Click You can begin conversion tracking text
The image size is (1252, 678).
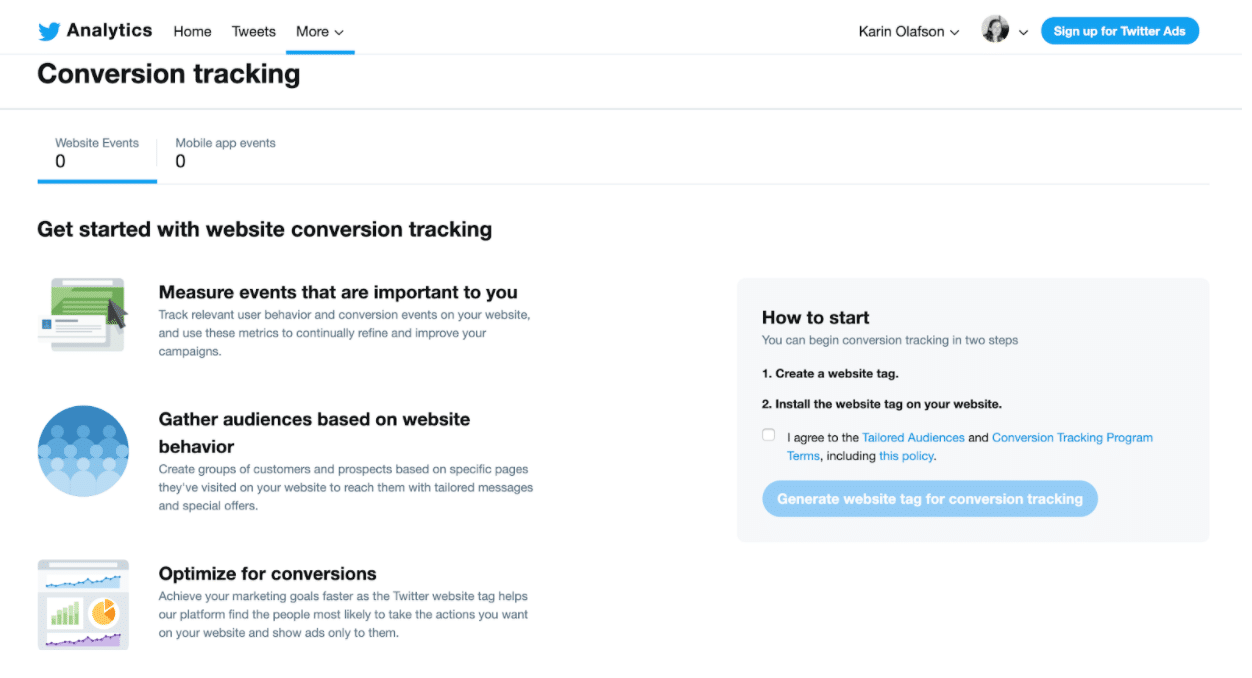tap(890, 340)
